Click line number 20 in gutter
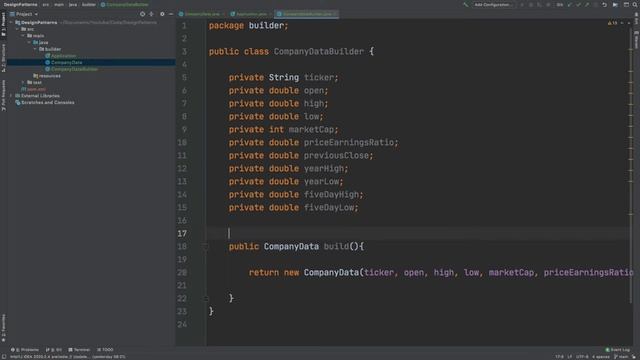The height and width of the screenshot is (360, 640). coord(182,272)
